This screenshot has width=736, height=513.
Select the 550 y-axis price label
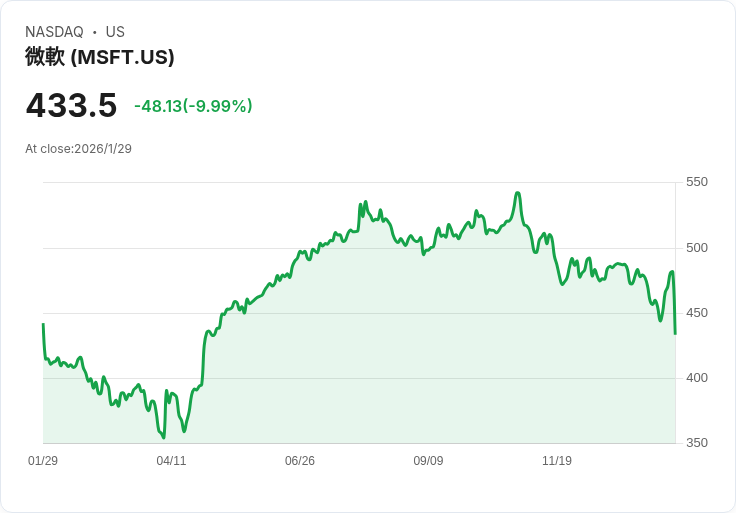point(697,182)
